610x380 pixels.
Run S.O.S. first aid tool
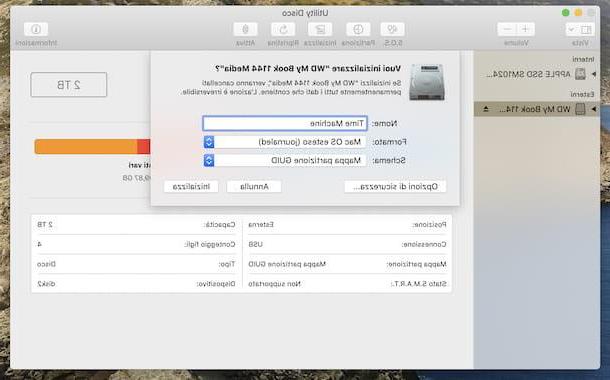(x=393, y=30)
